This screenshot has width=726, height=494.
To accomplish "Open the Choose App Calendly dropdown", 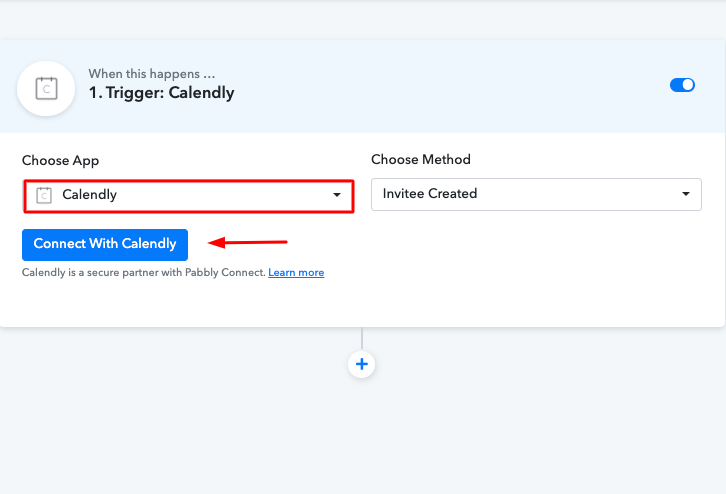I will point(189,196).
